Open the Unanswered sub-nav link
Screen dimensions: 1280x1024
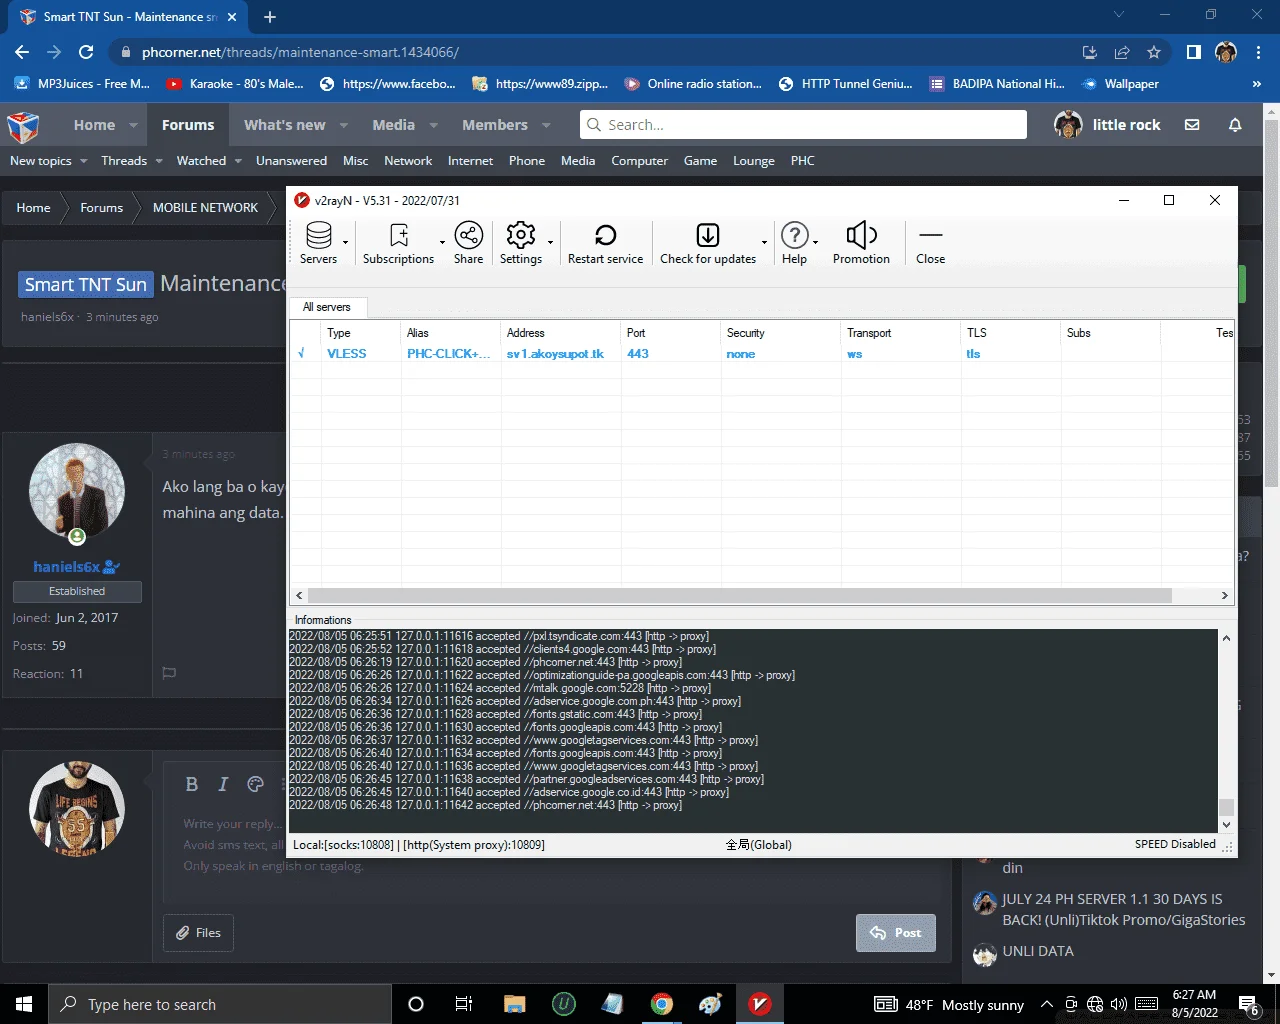pyautogui.click(x=291, y=161)
